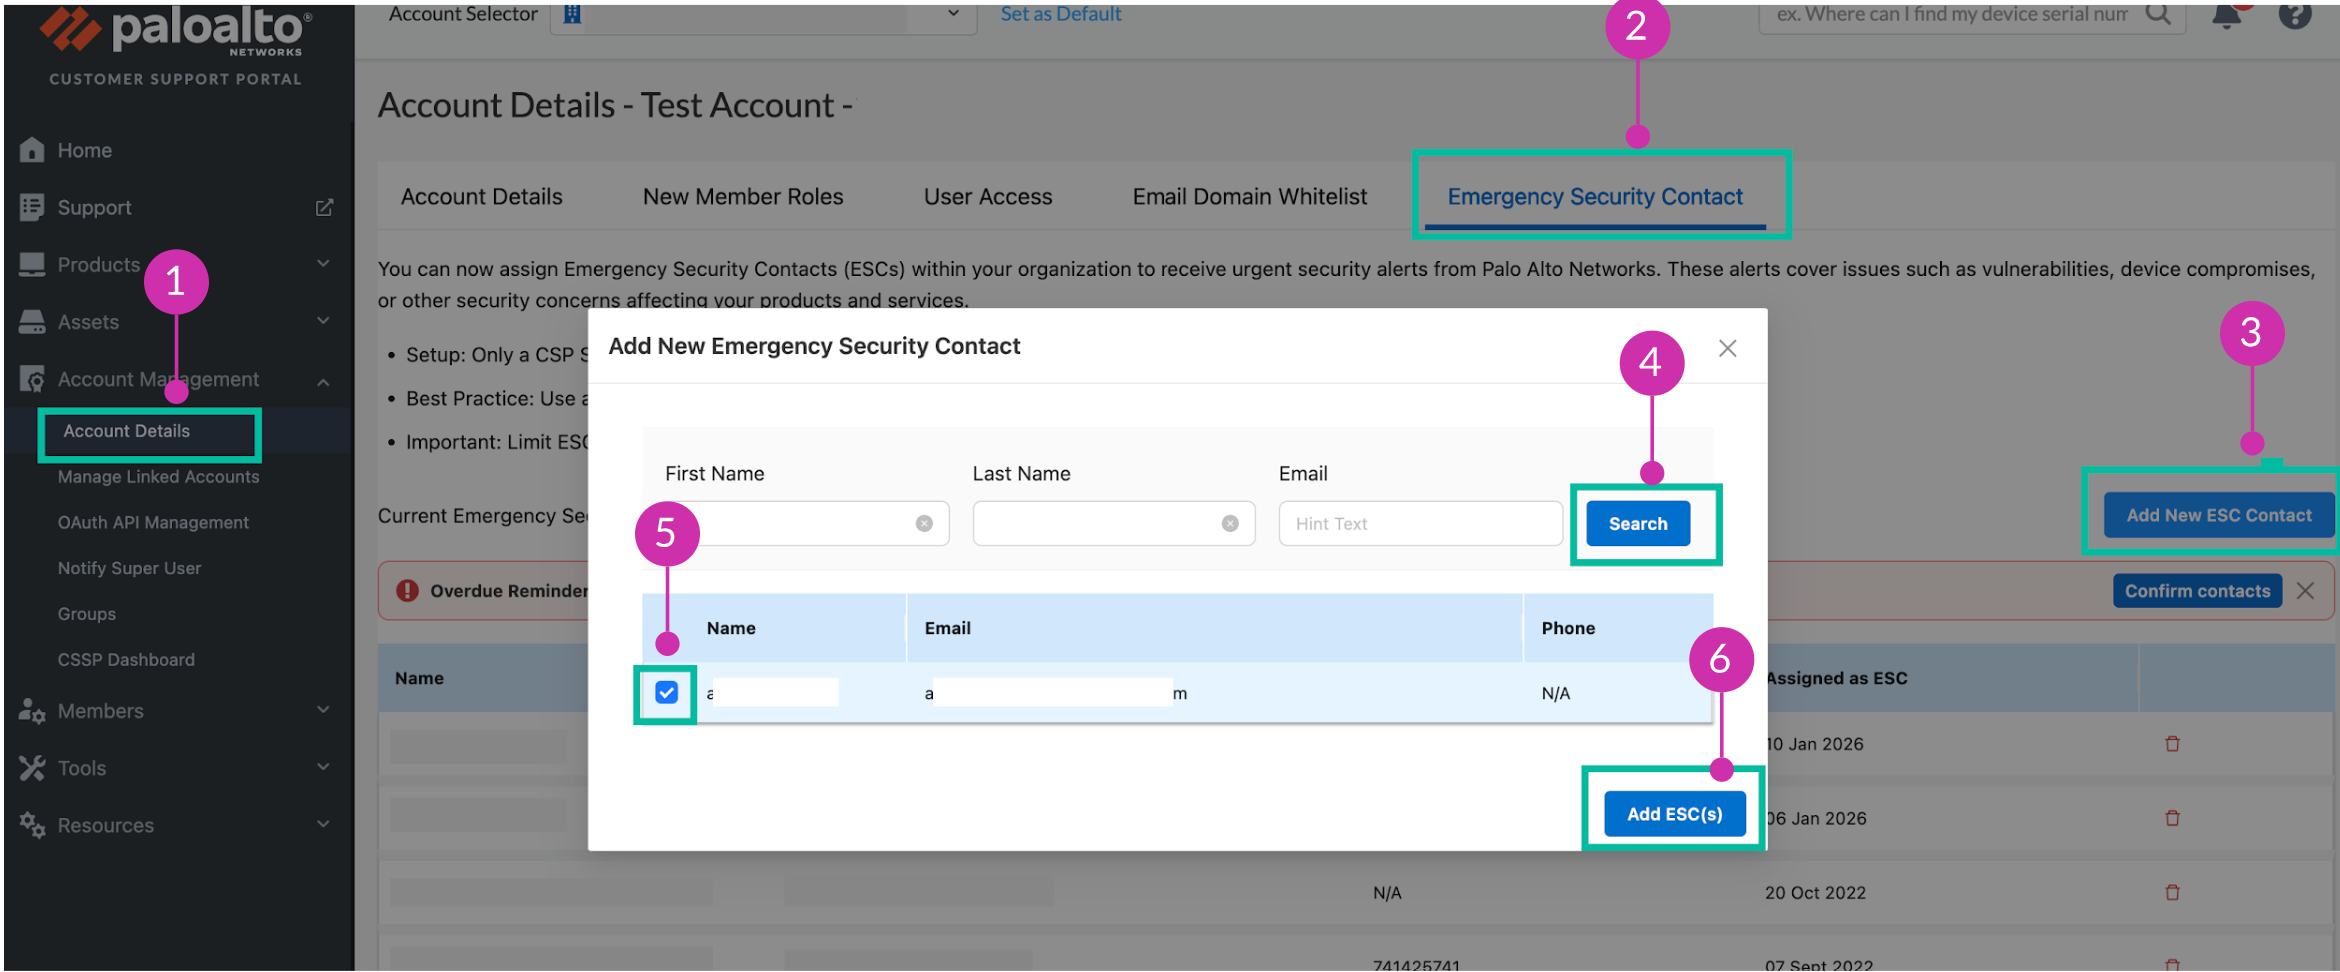Open the Account Selector dropdown

953,14
